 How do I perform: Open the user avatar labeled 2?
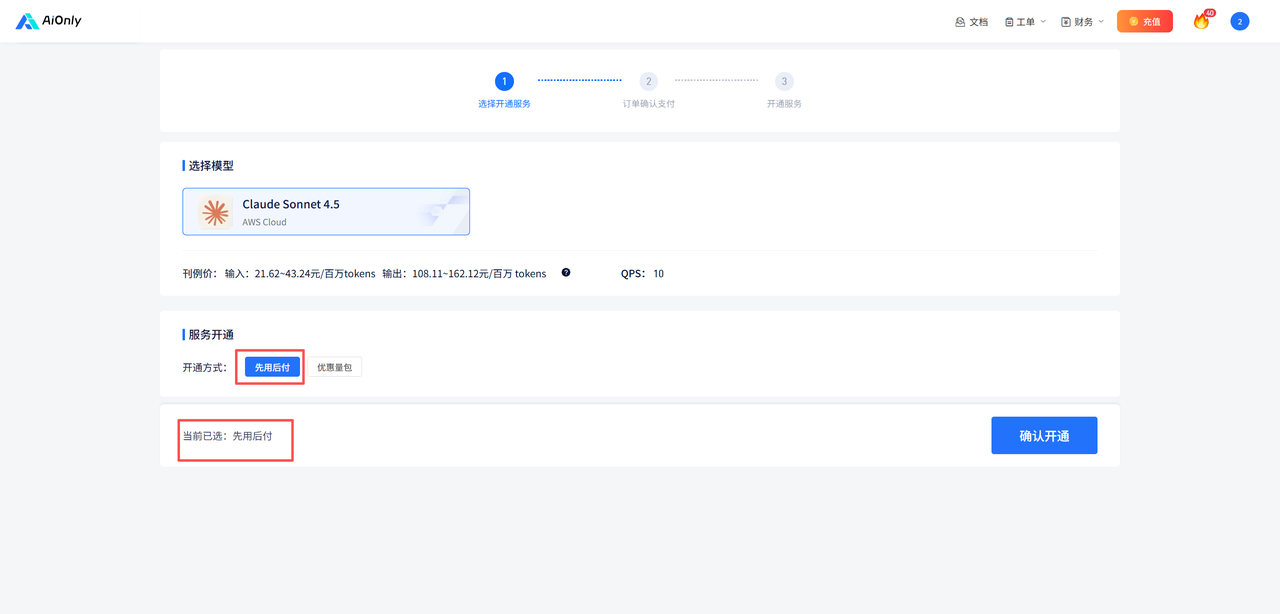coord(1240,21)
